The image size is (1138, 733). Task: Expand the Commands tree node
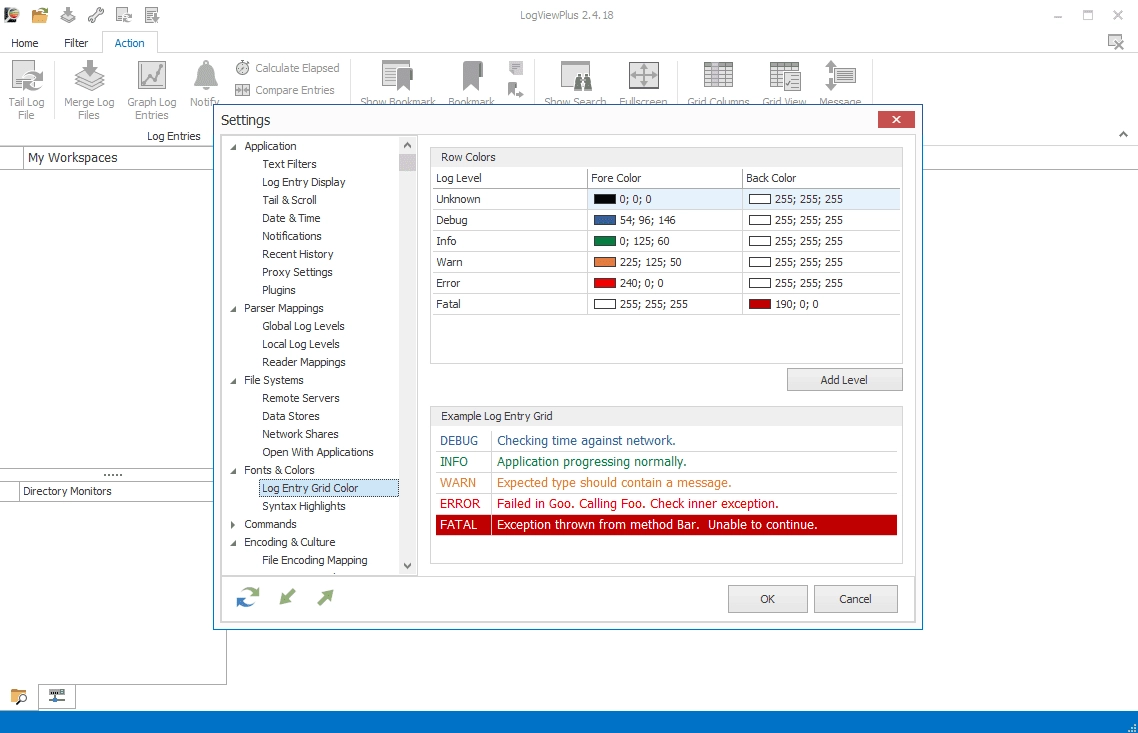[x=233, y=524]
